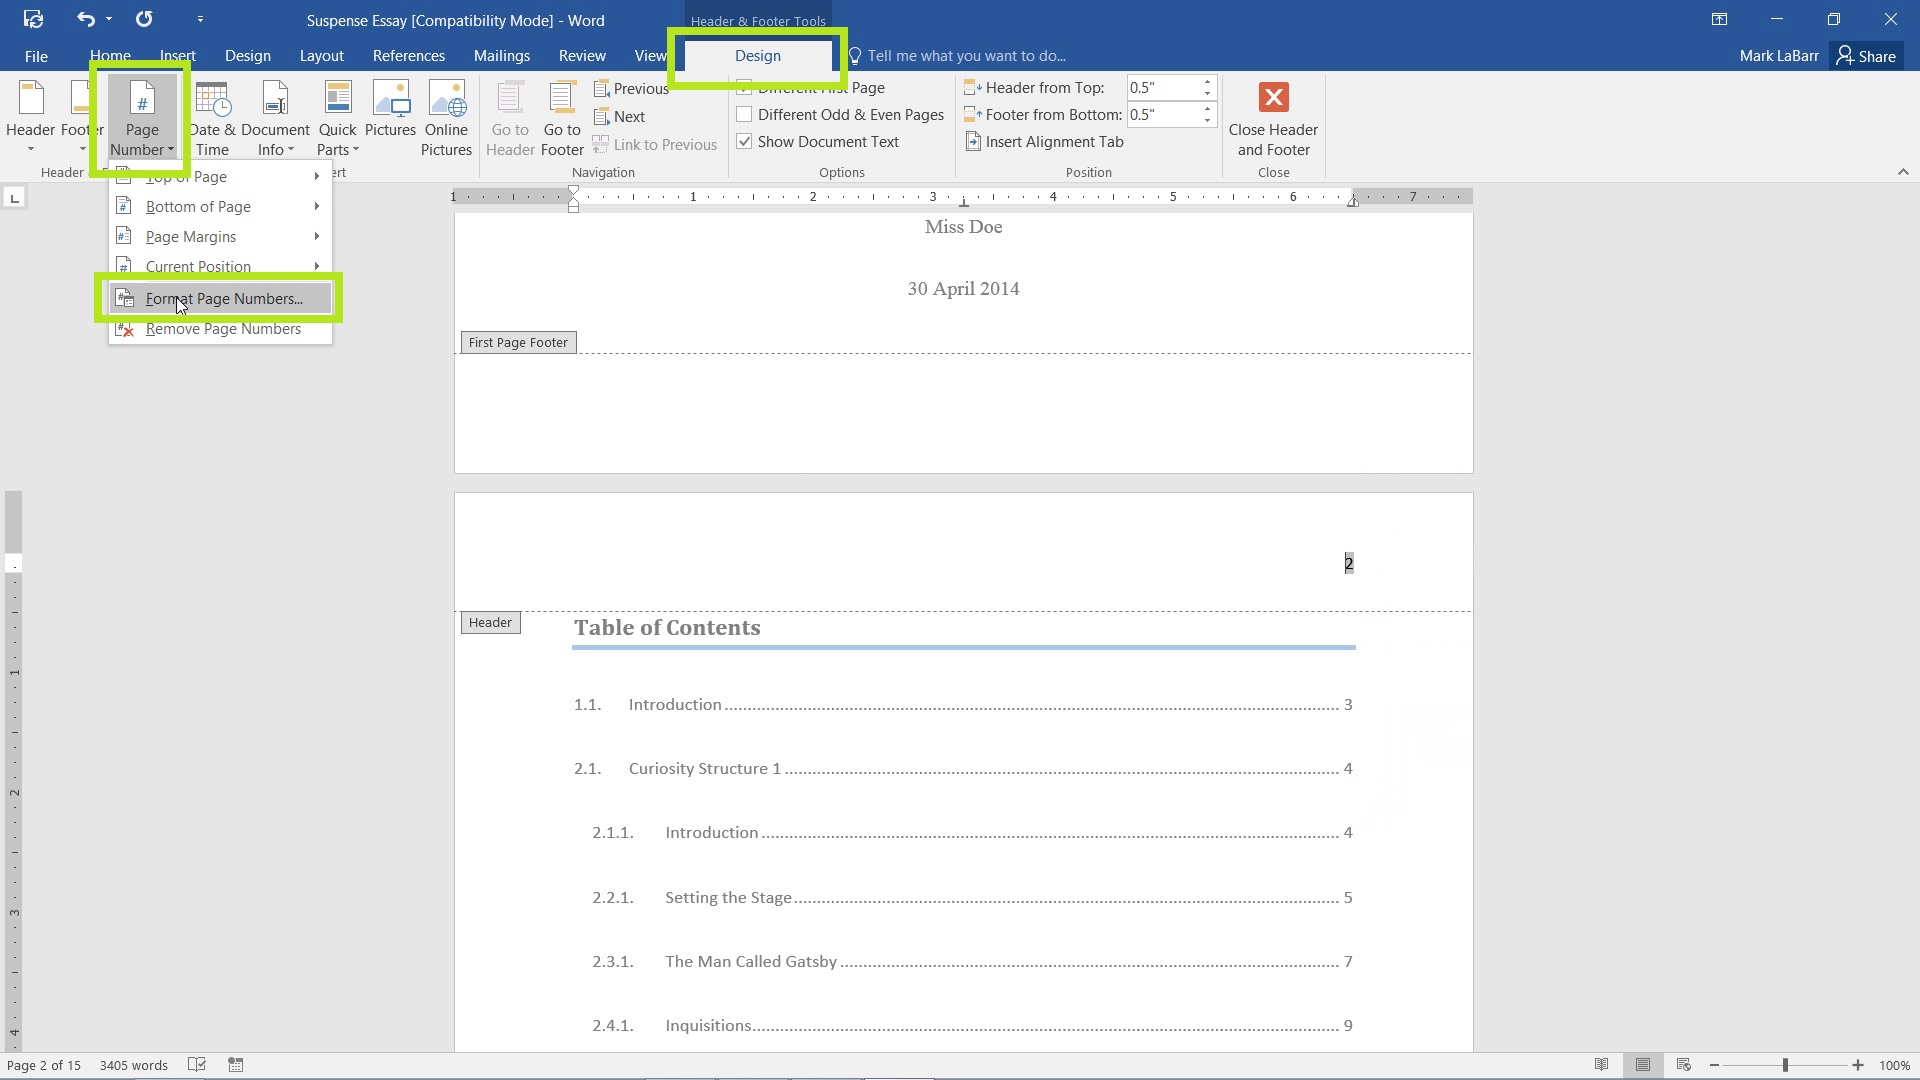Select Header & Footer Tools Design tab

(758, 56)
